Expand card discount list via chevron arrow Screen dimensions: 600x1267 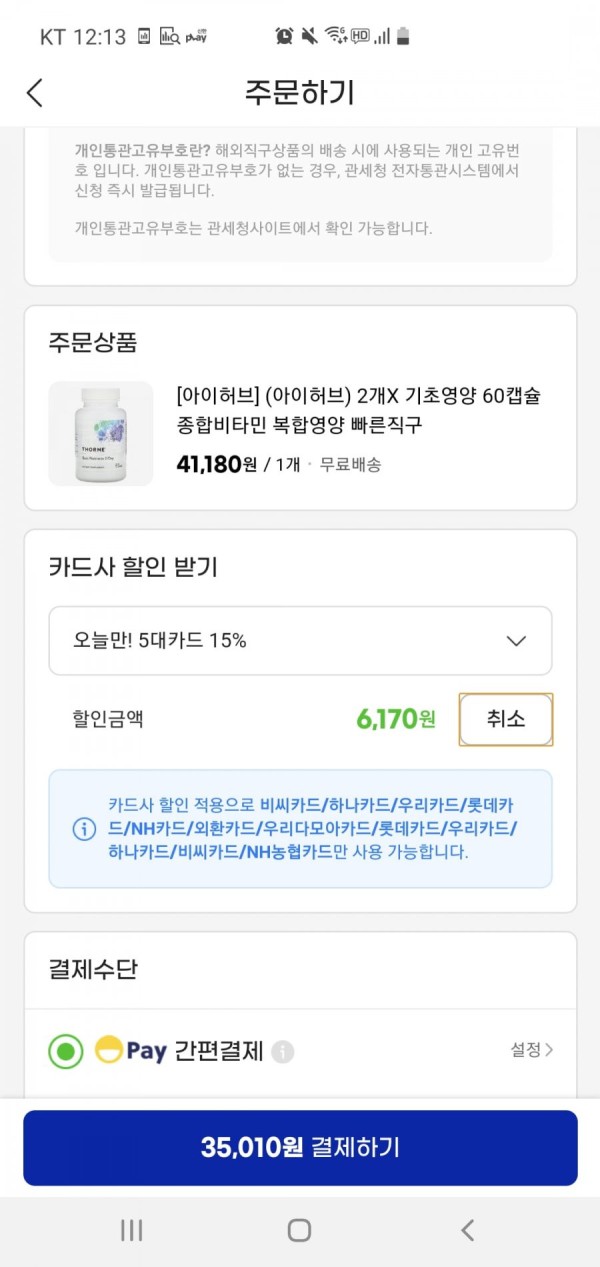pos(516,641)
